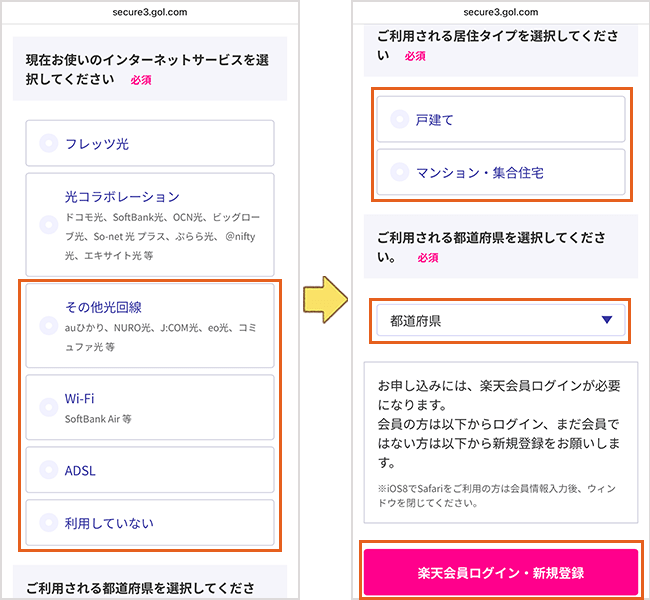Click the 現在お使いのインターネットサービス heading
Screen dimensions: 650x600
pos(147,69)
